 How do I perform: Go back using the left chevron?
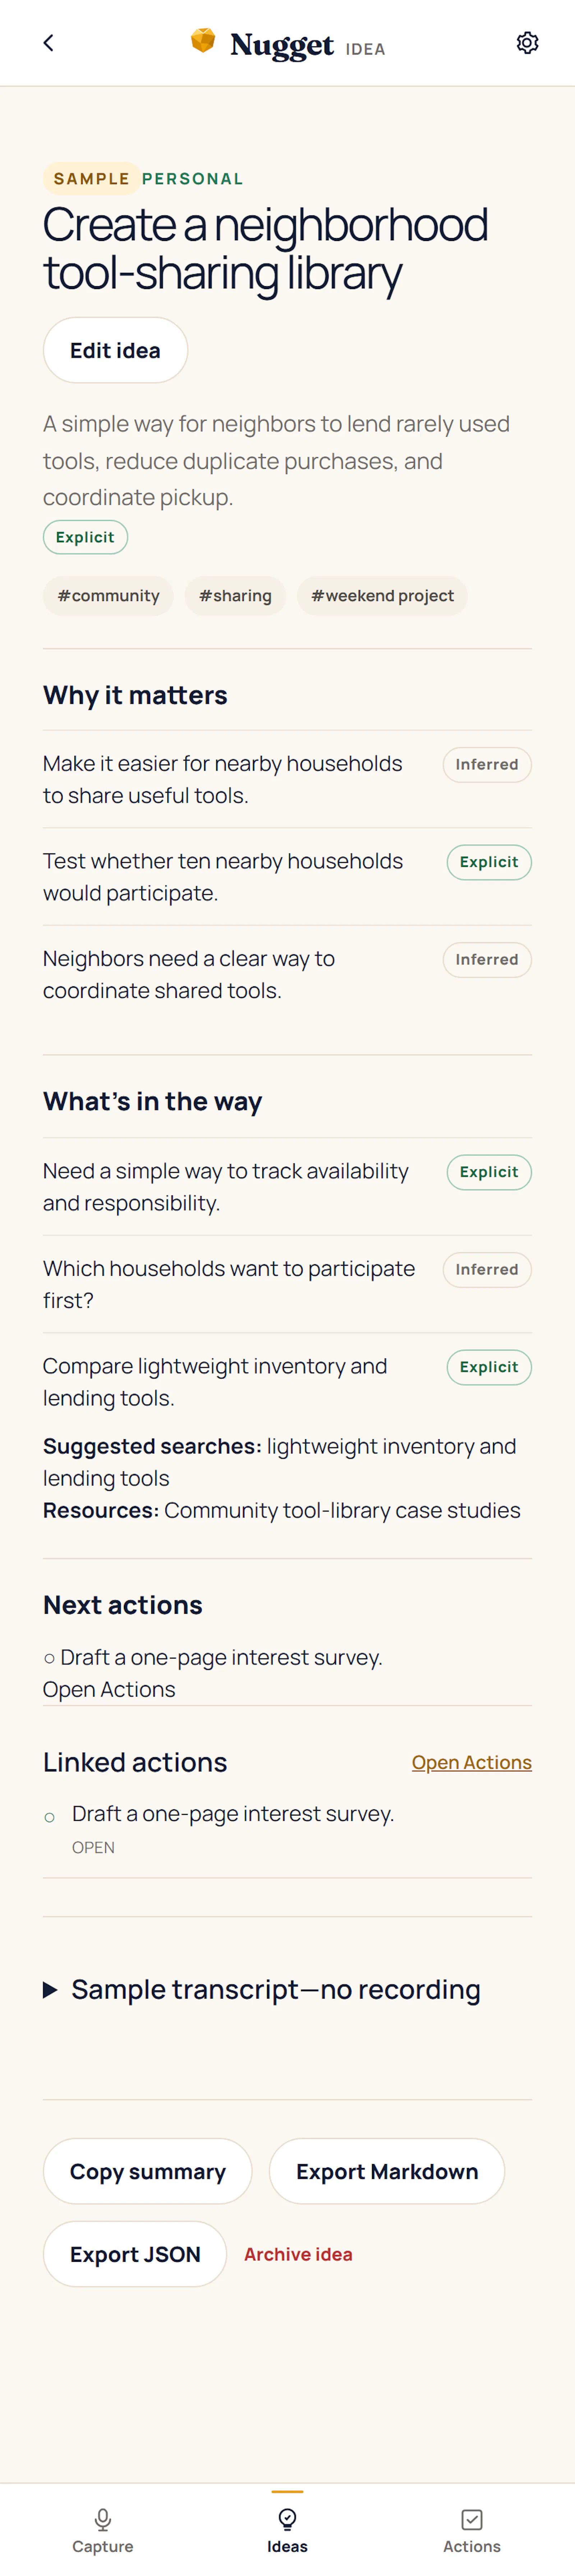pyautogui.click(x=48, y=43)
